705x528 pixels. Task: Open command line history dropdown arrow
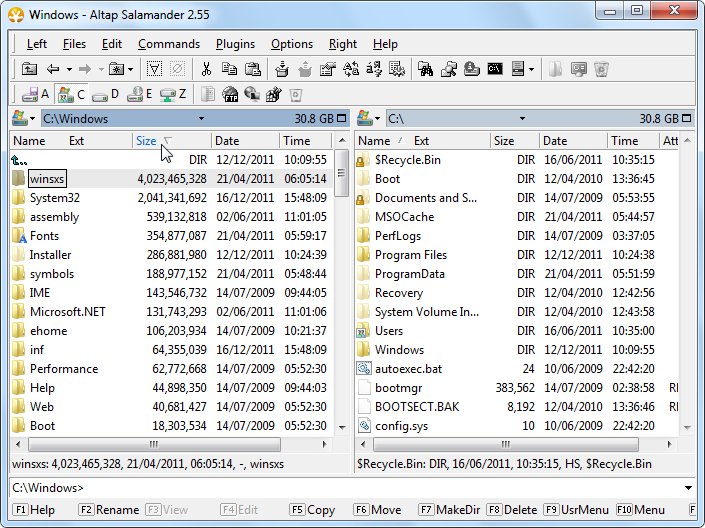(x=688, y=488)
